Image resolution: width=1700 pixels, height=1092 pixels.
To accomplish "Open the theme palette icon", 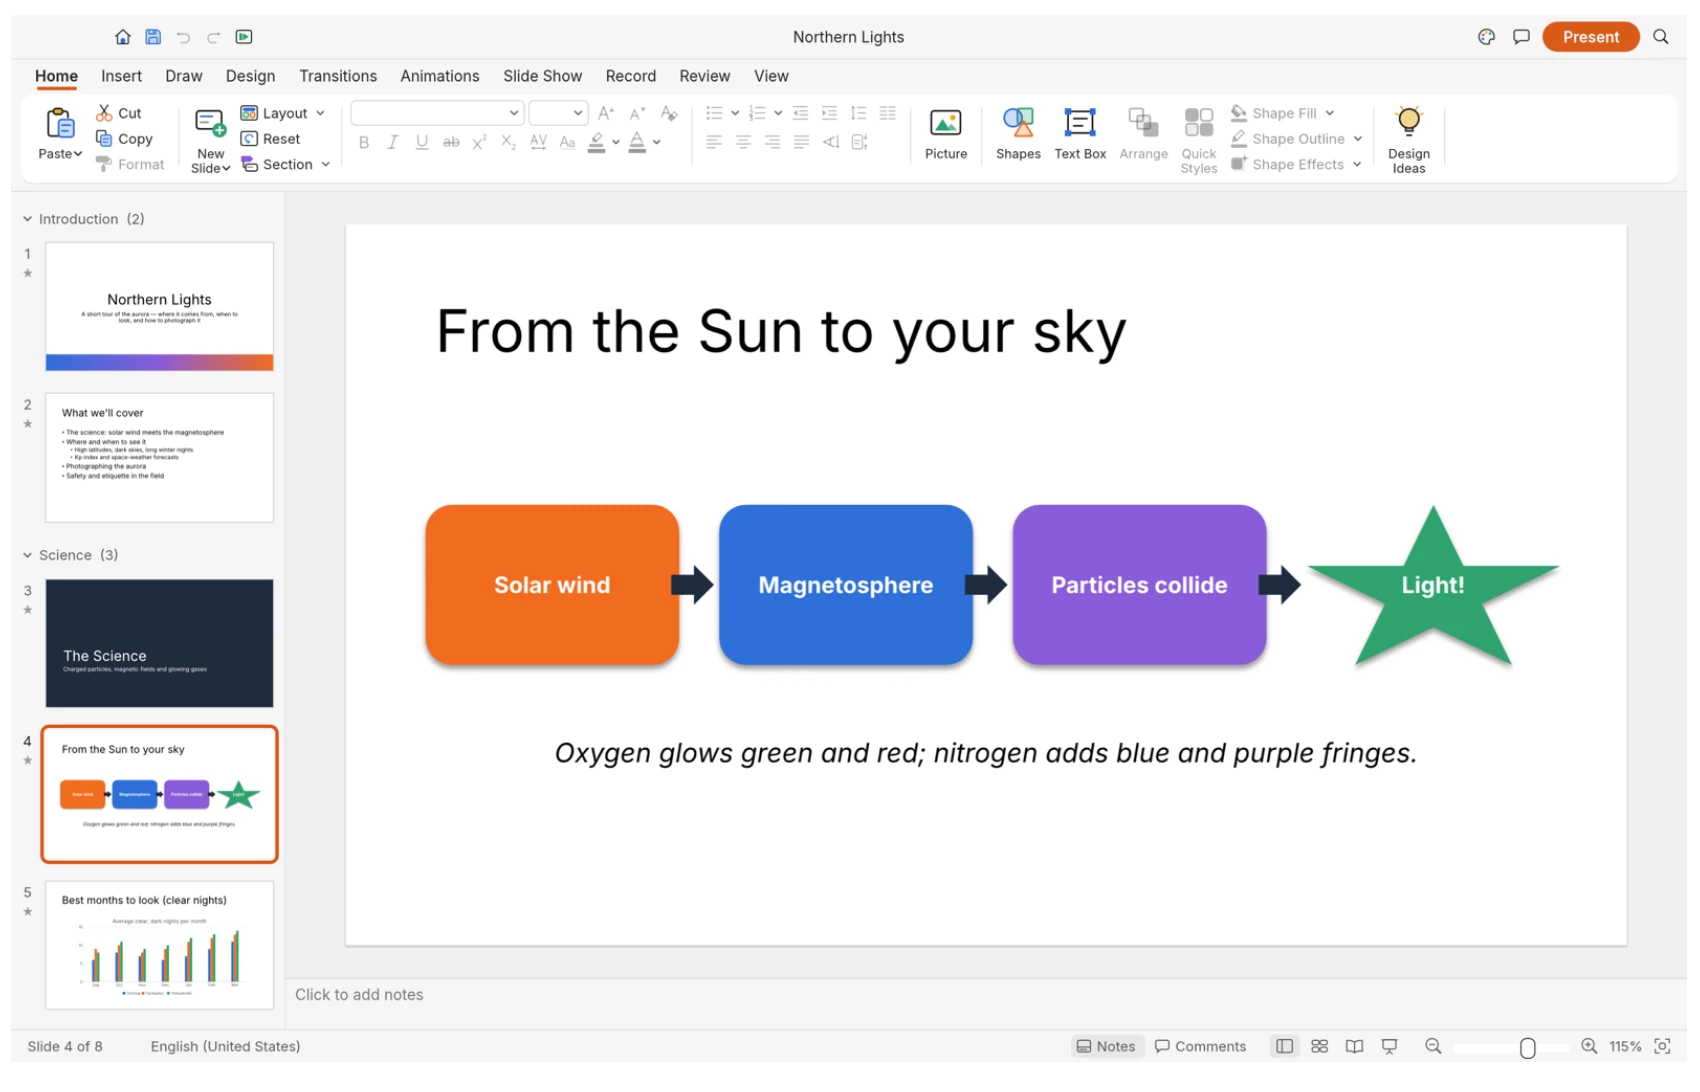I will coord(1486,37).
